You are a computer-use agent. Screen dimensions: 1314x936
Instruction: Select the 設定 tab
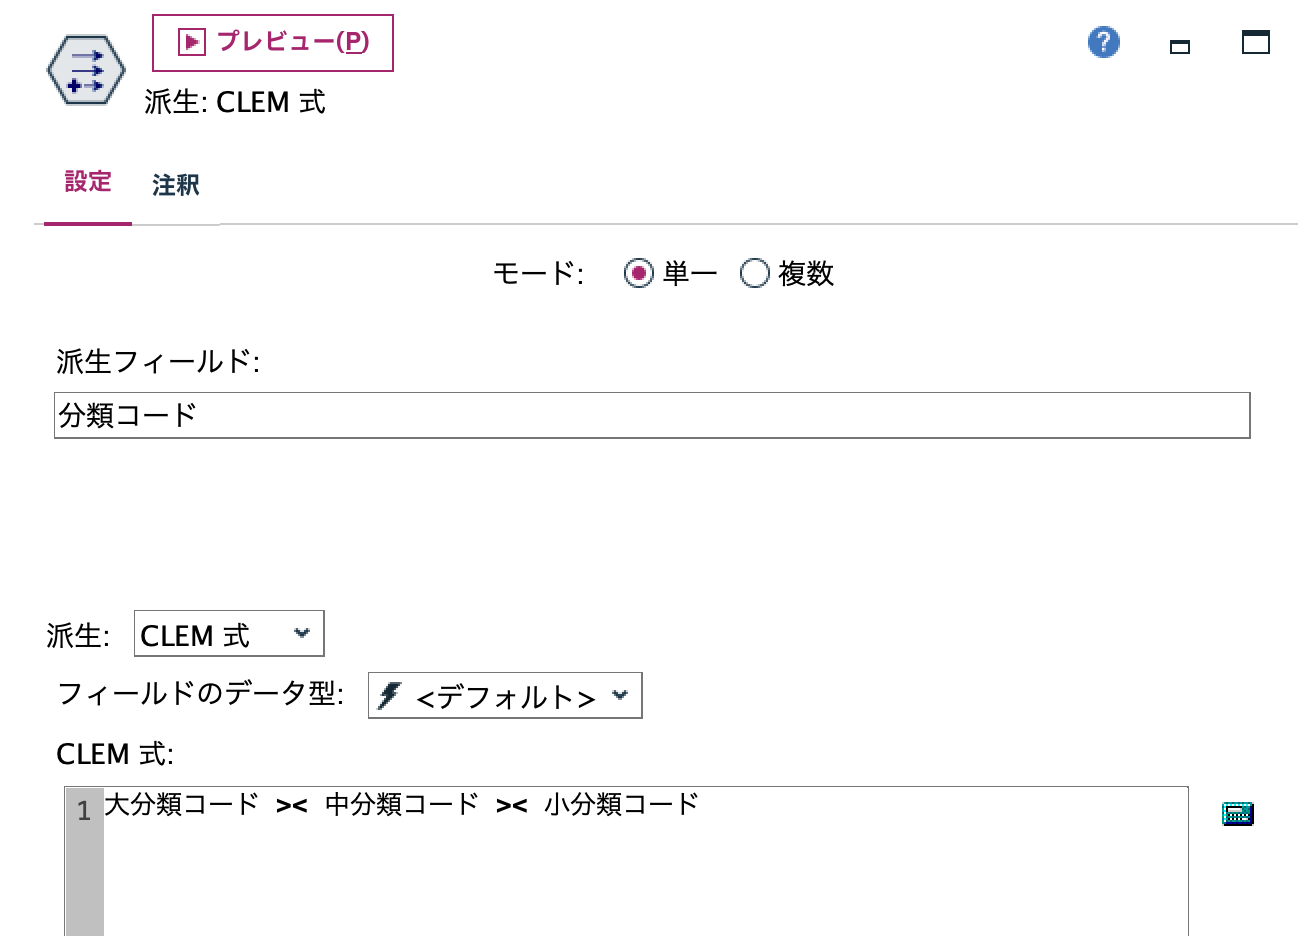[x=88, y=182]
